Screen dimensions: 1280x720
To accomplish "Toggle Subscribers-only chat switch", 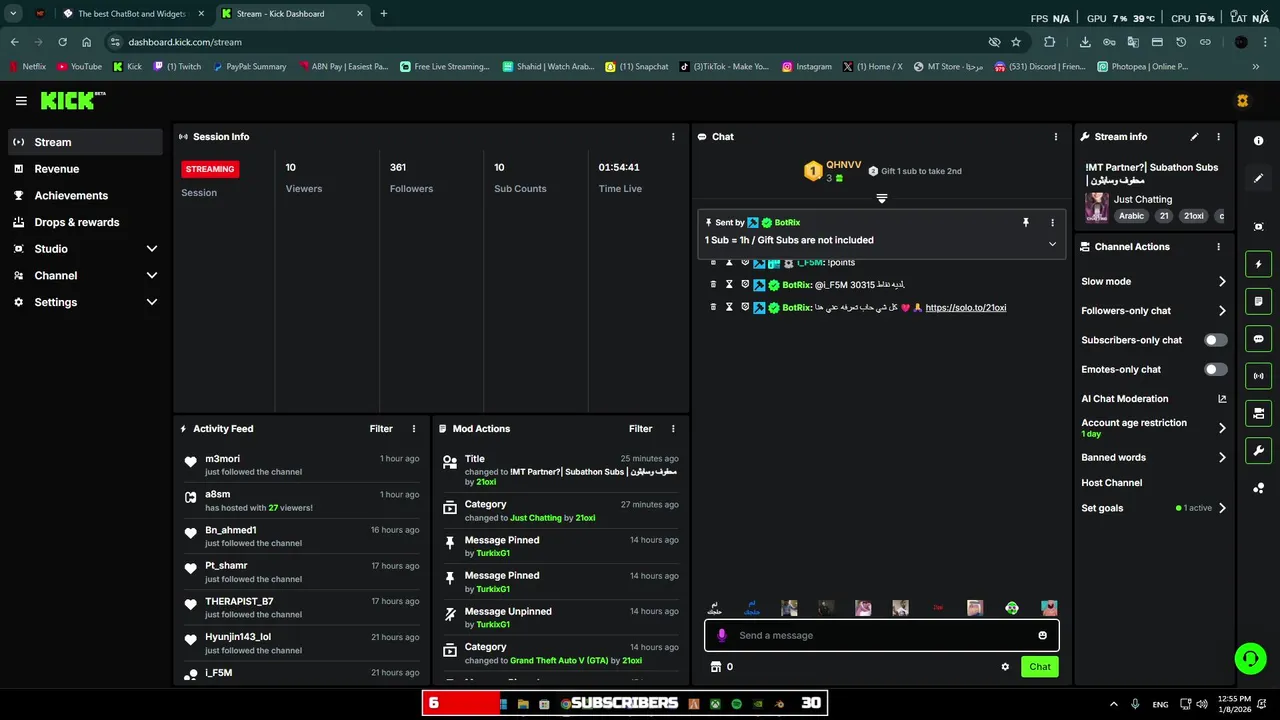I will (1215, 340).
